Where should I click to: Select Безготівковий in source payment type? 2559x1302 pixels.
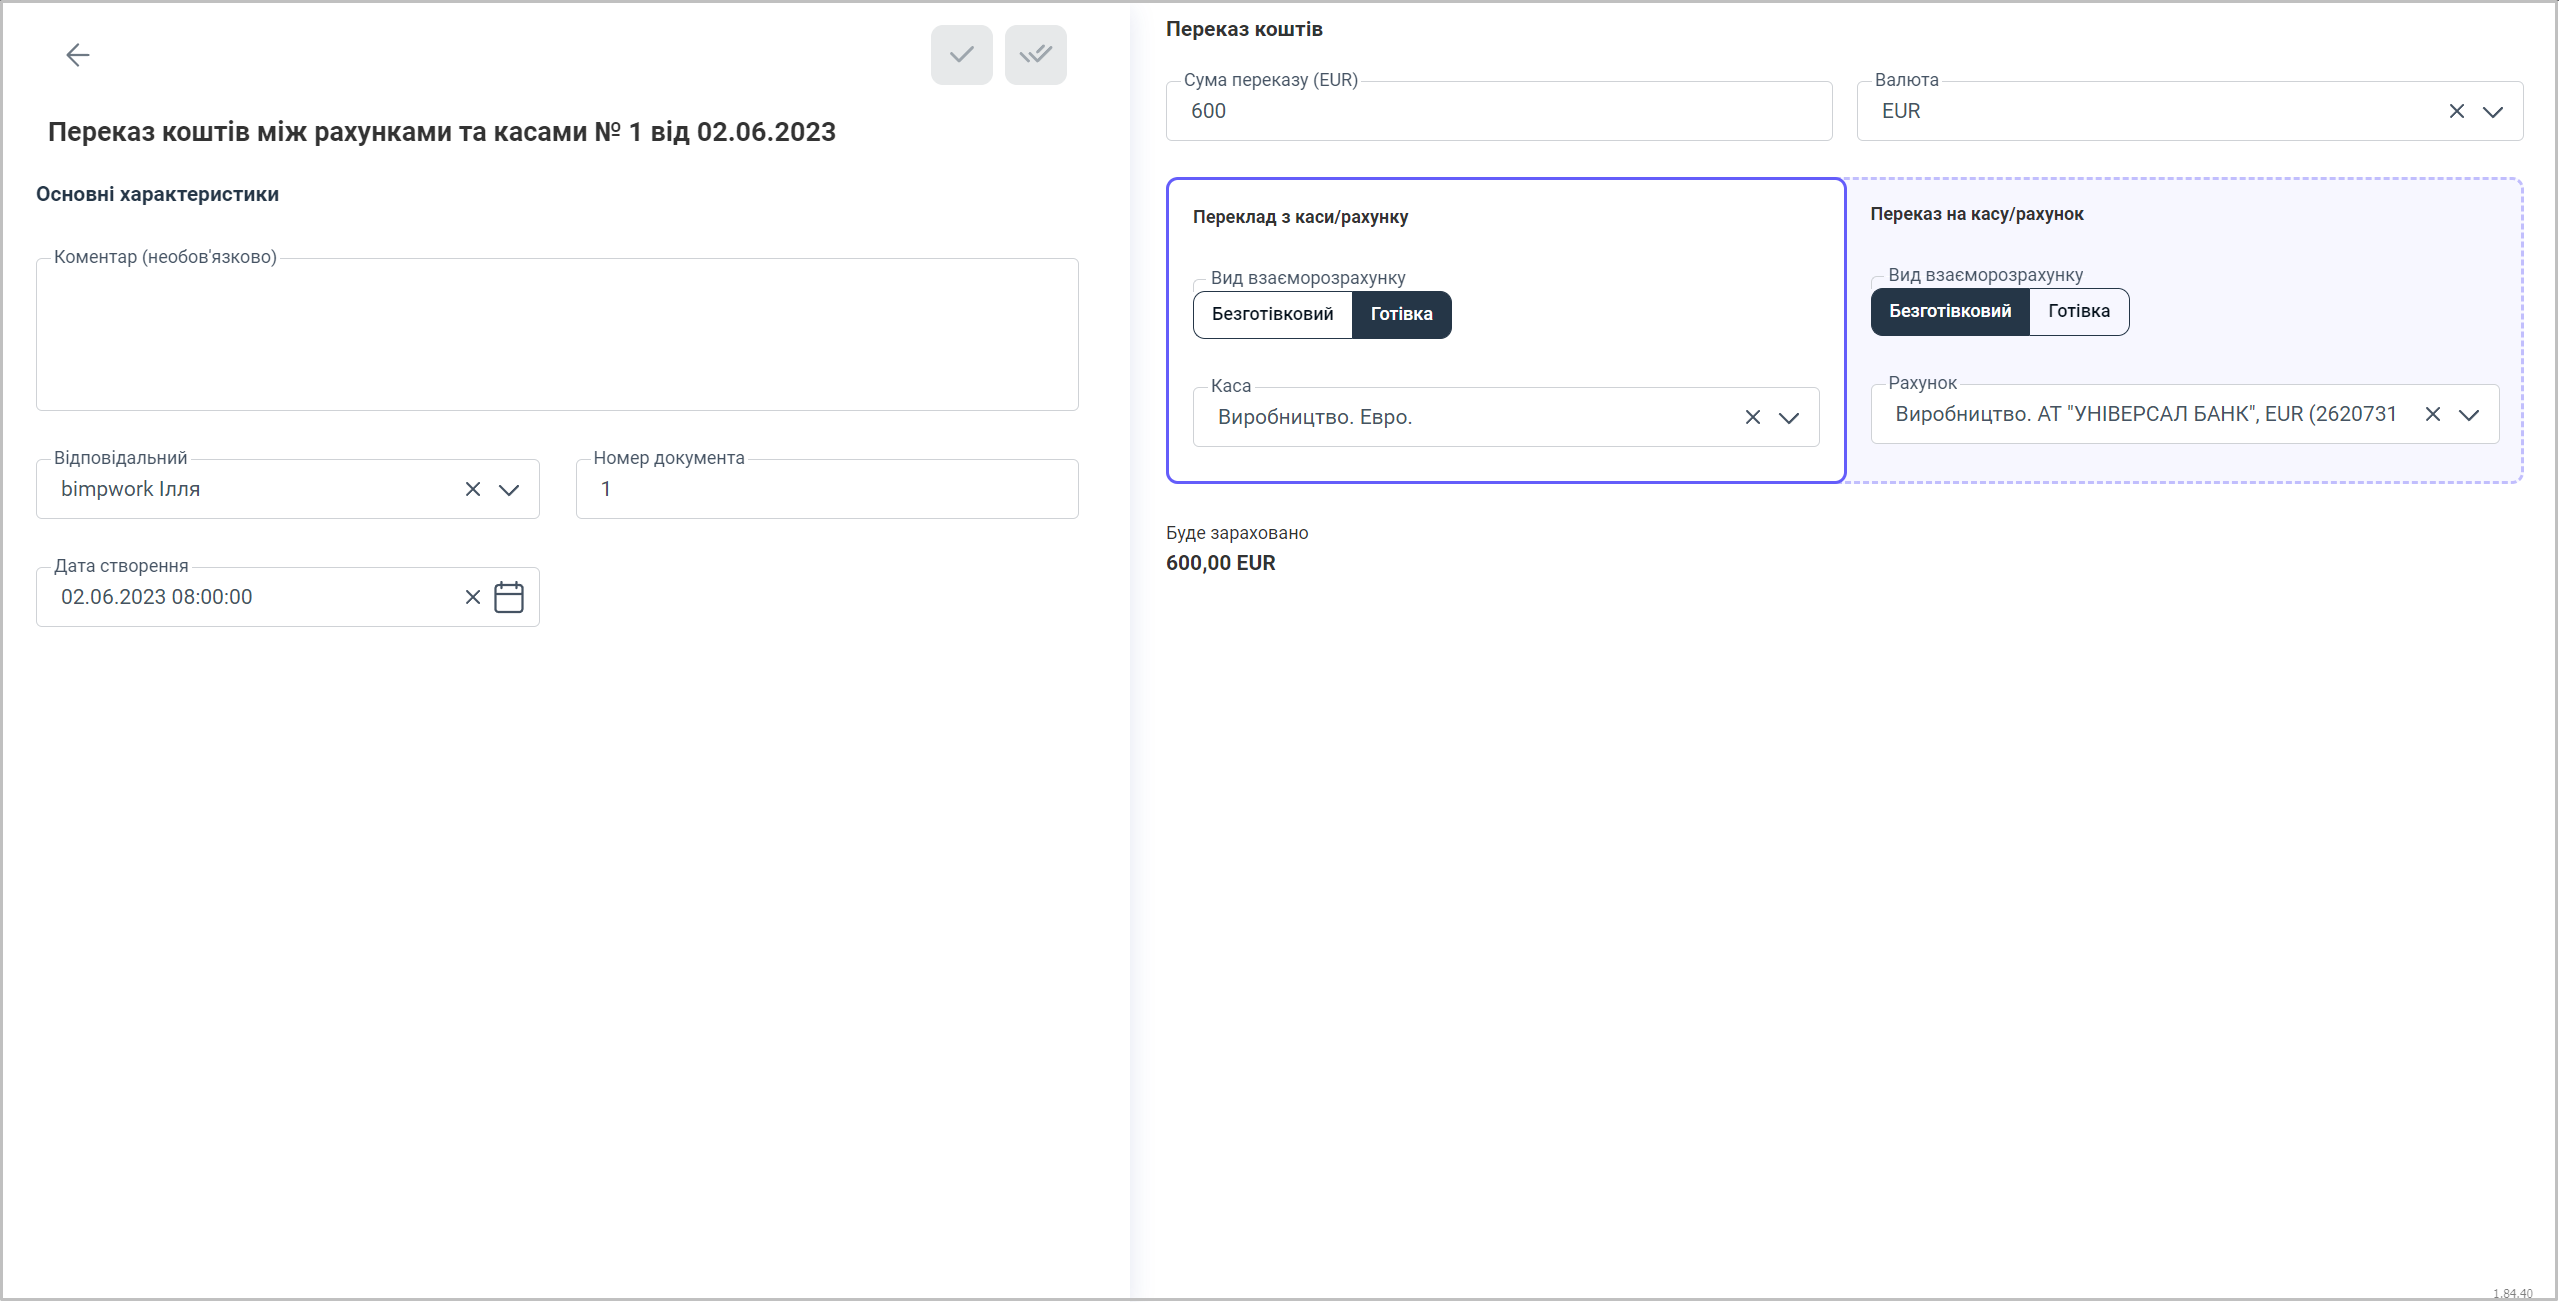coord(1272,314)
